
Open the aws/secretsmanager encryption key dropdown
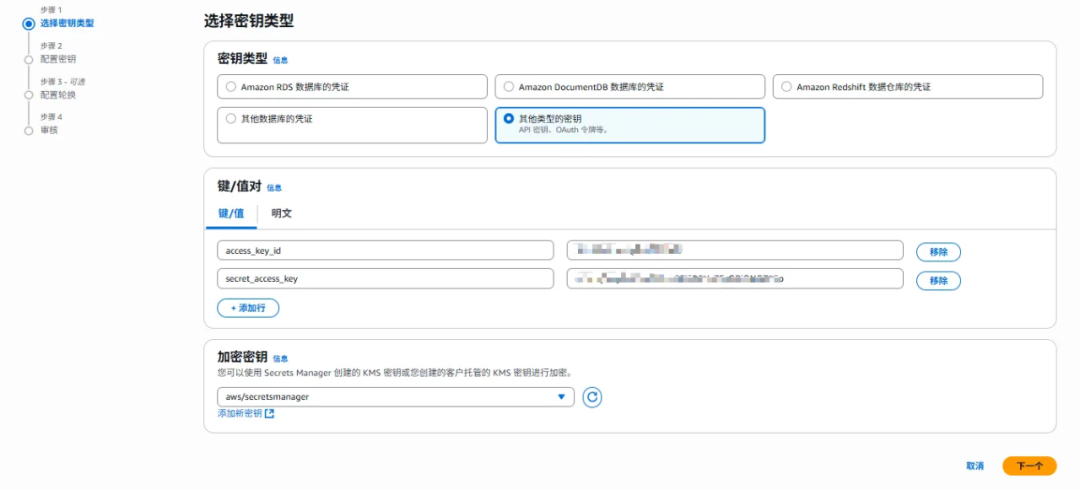(395, 397)
